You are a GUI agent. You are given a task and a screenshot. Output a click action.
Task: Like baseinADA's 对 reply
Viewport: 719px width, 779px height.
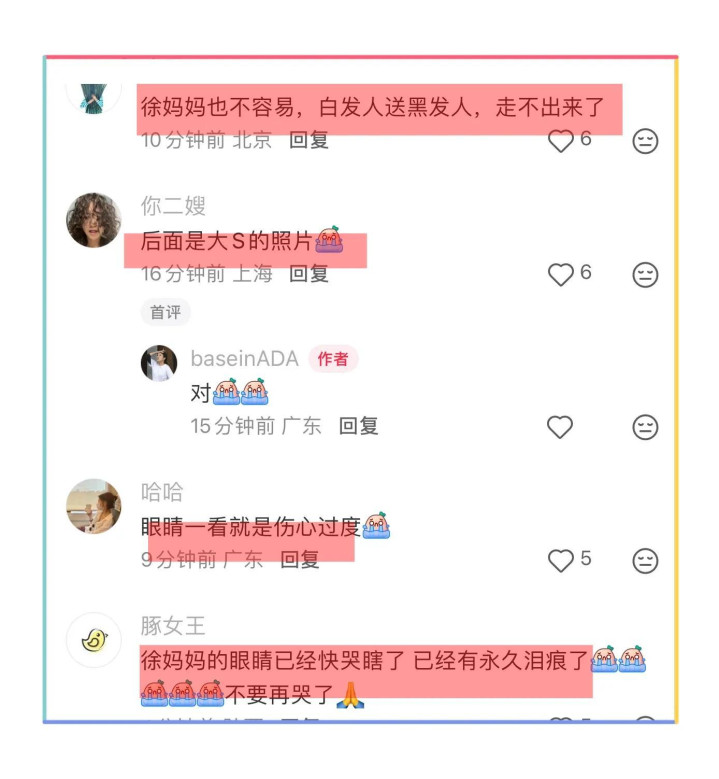560,427
